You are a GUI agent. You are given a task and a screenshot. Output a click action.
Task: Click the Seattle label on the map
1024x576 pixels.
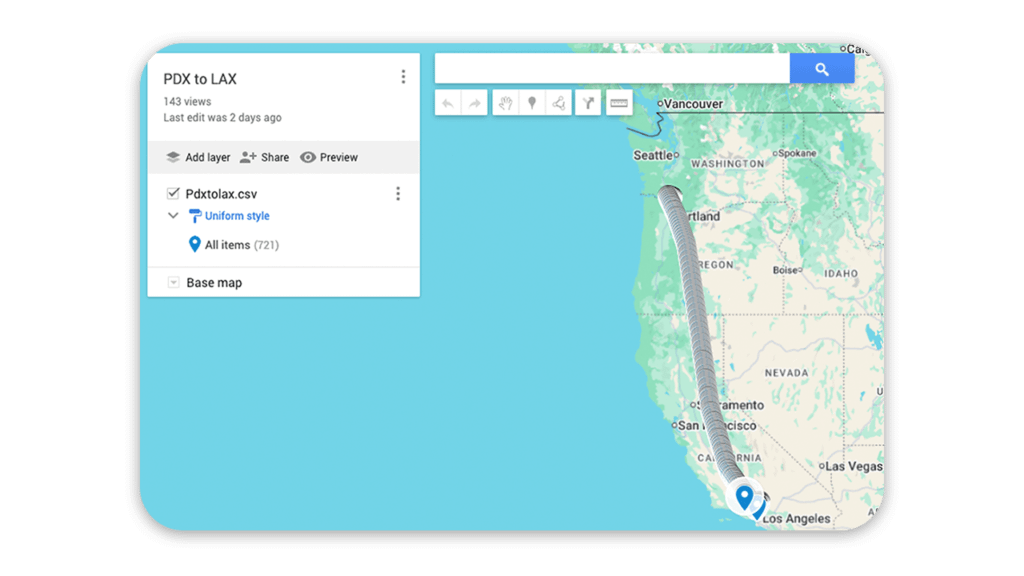click(x=652, y=155)
